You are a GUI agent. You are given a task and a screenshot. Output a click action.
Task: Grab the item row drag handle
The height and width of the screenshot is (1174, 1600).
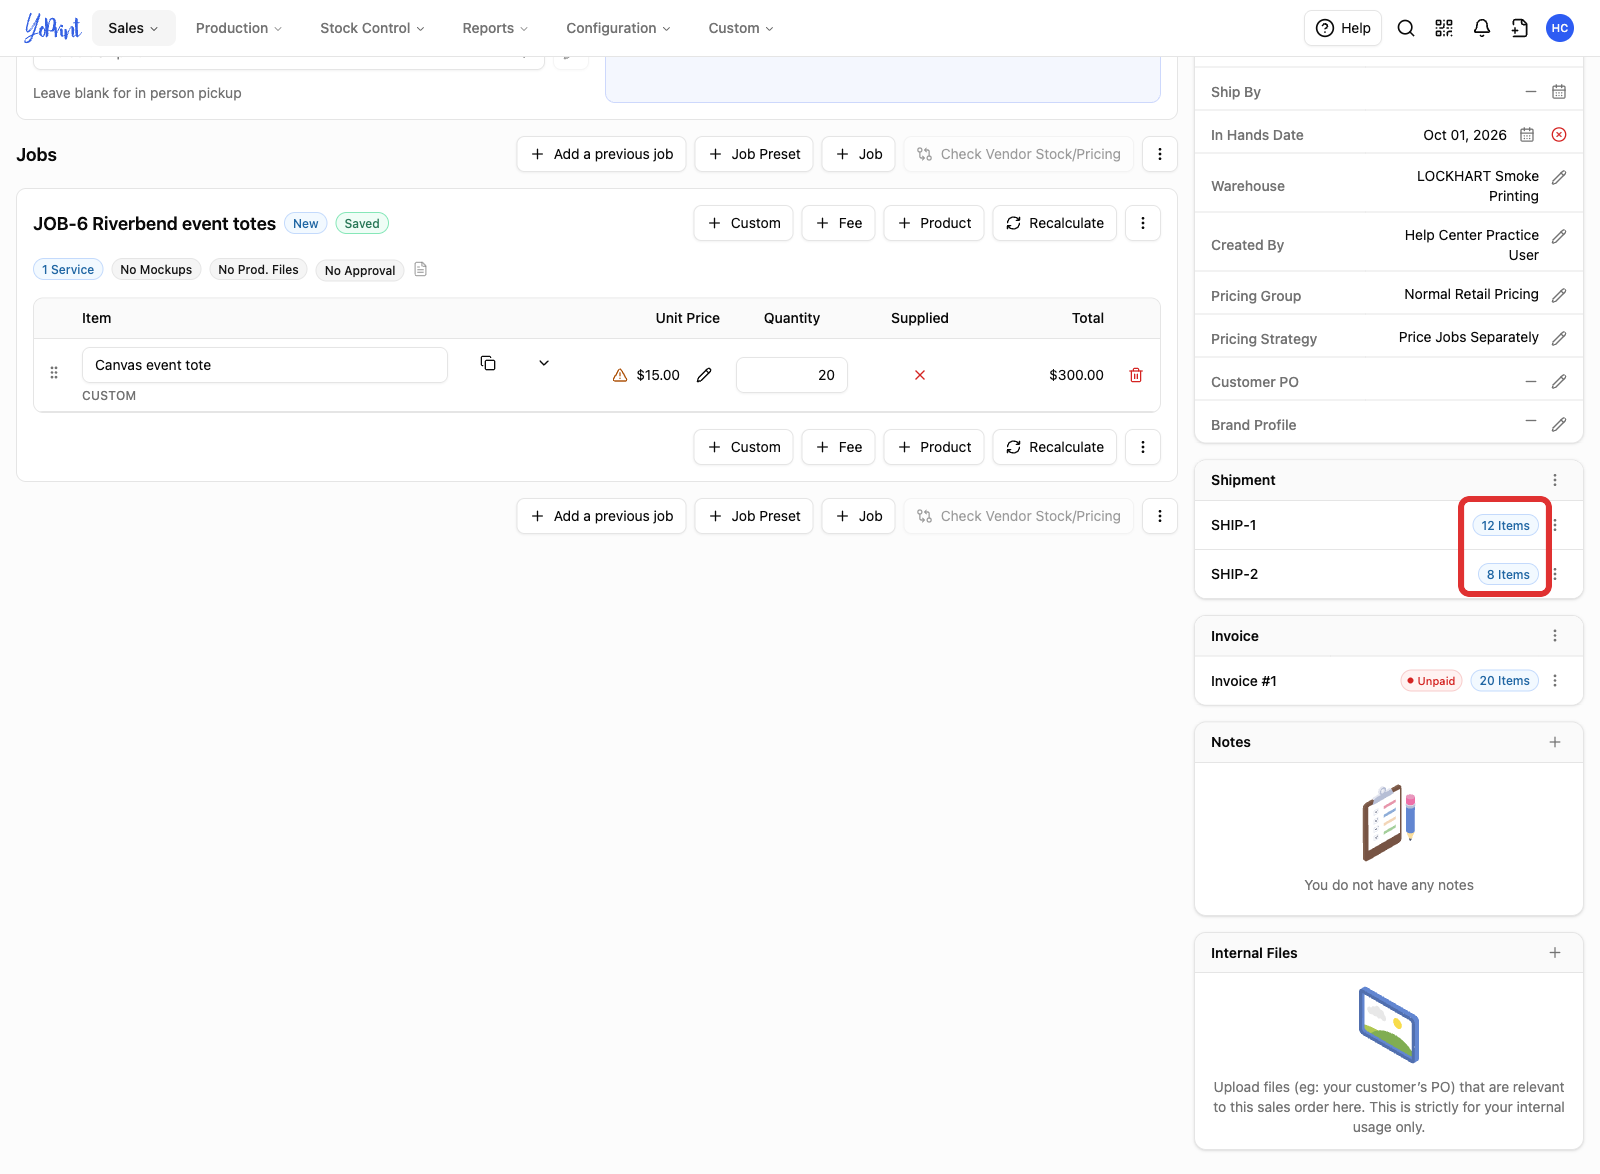click(x=54, y=373)
